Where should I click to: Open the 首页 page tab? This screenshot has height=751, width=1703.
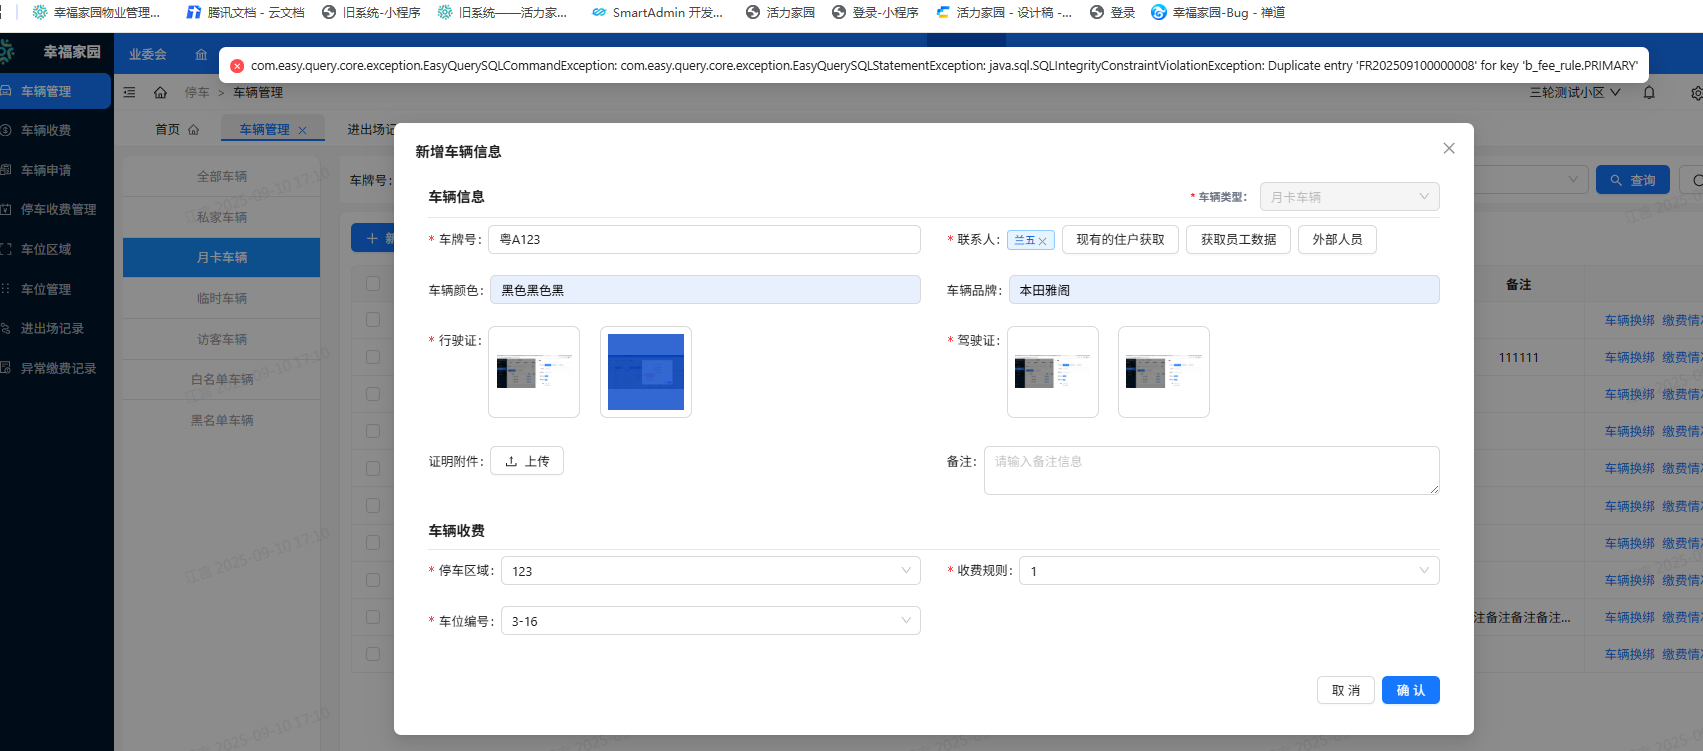[x=177, y=129]
